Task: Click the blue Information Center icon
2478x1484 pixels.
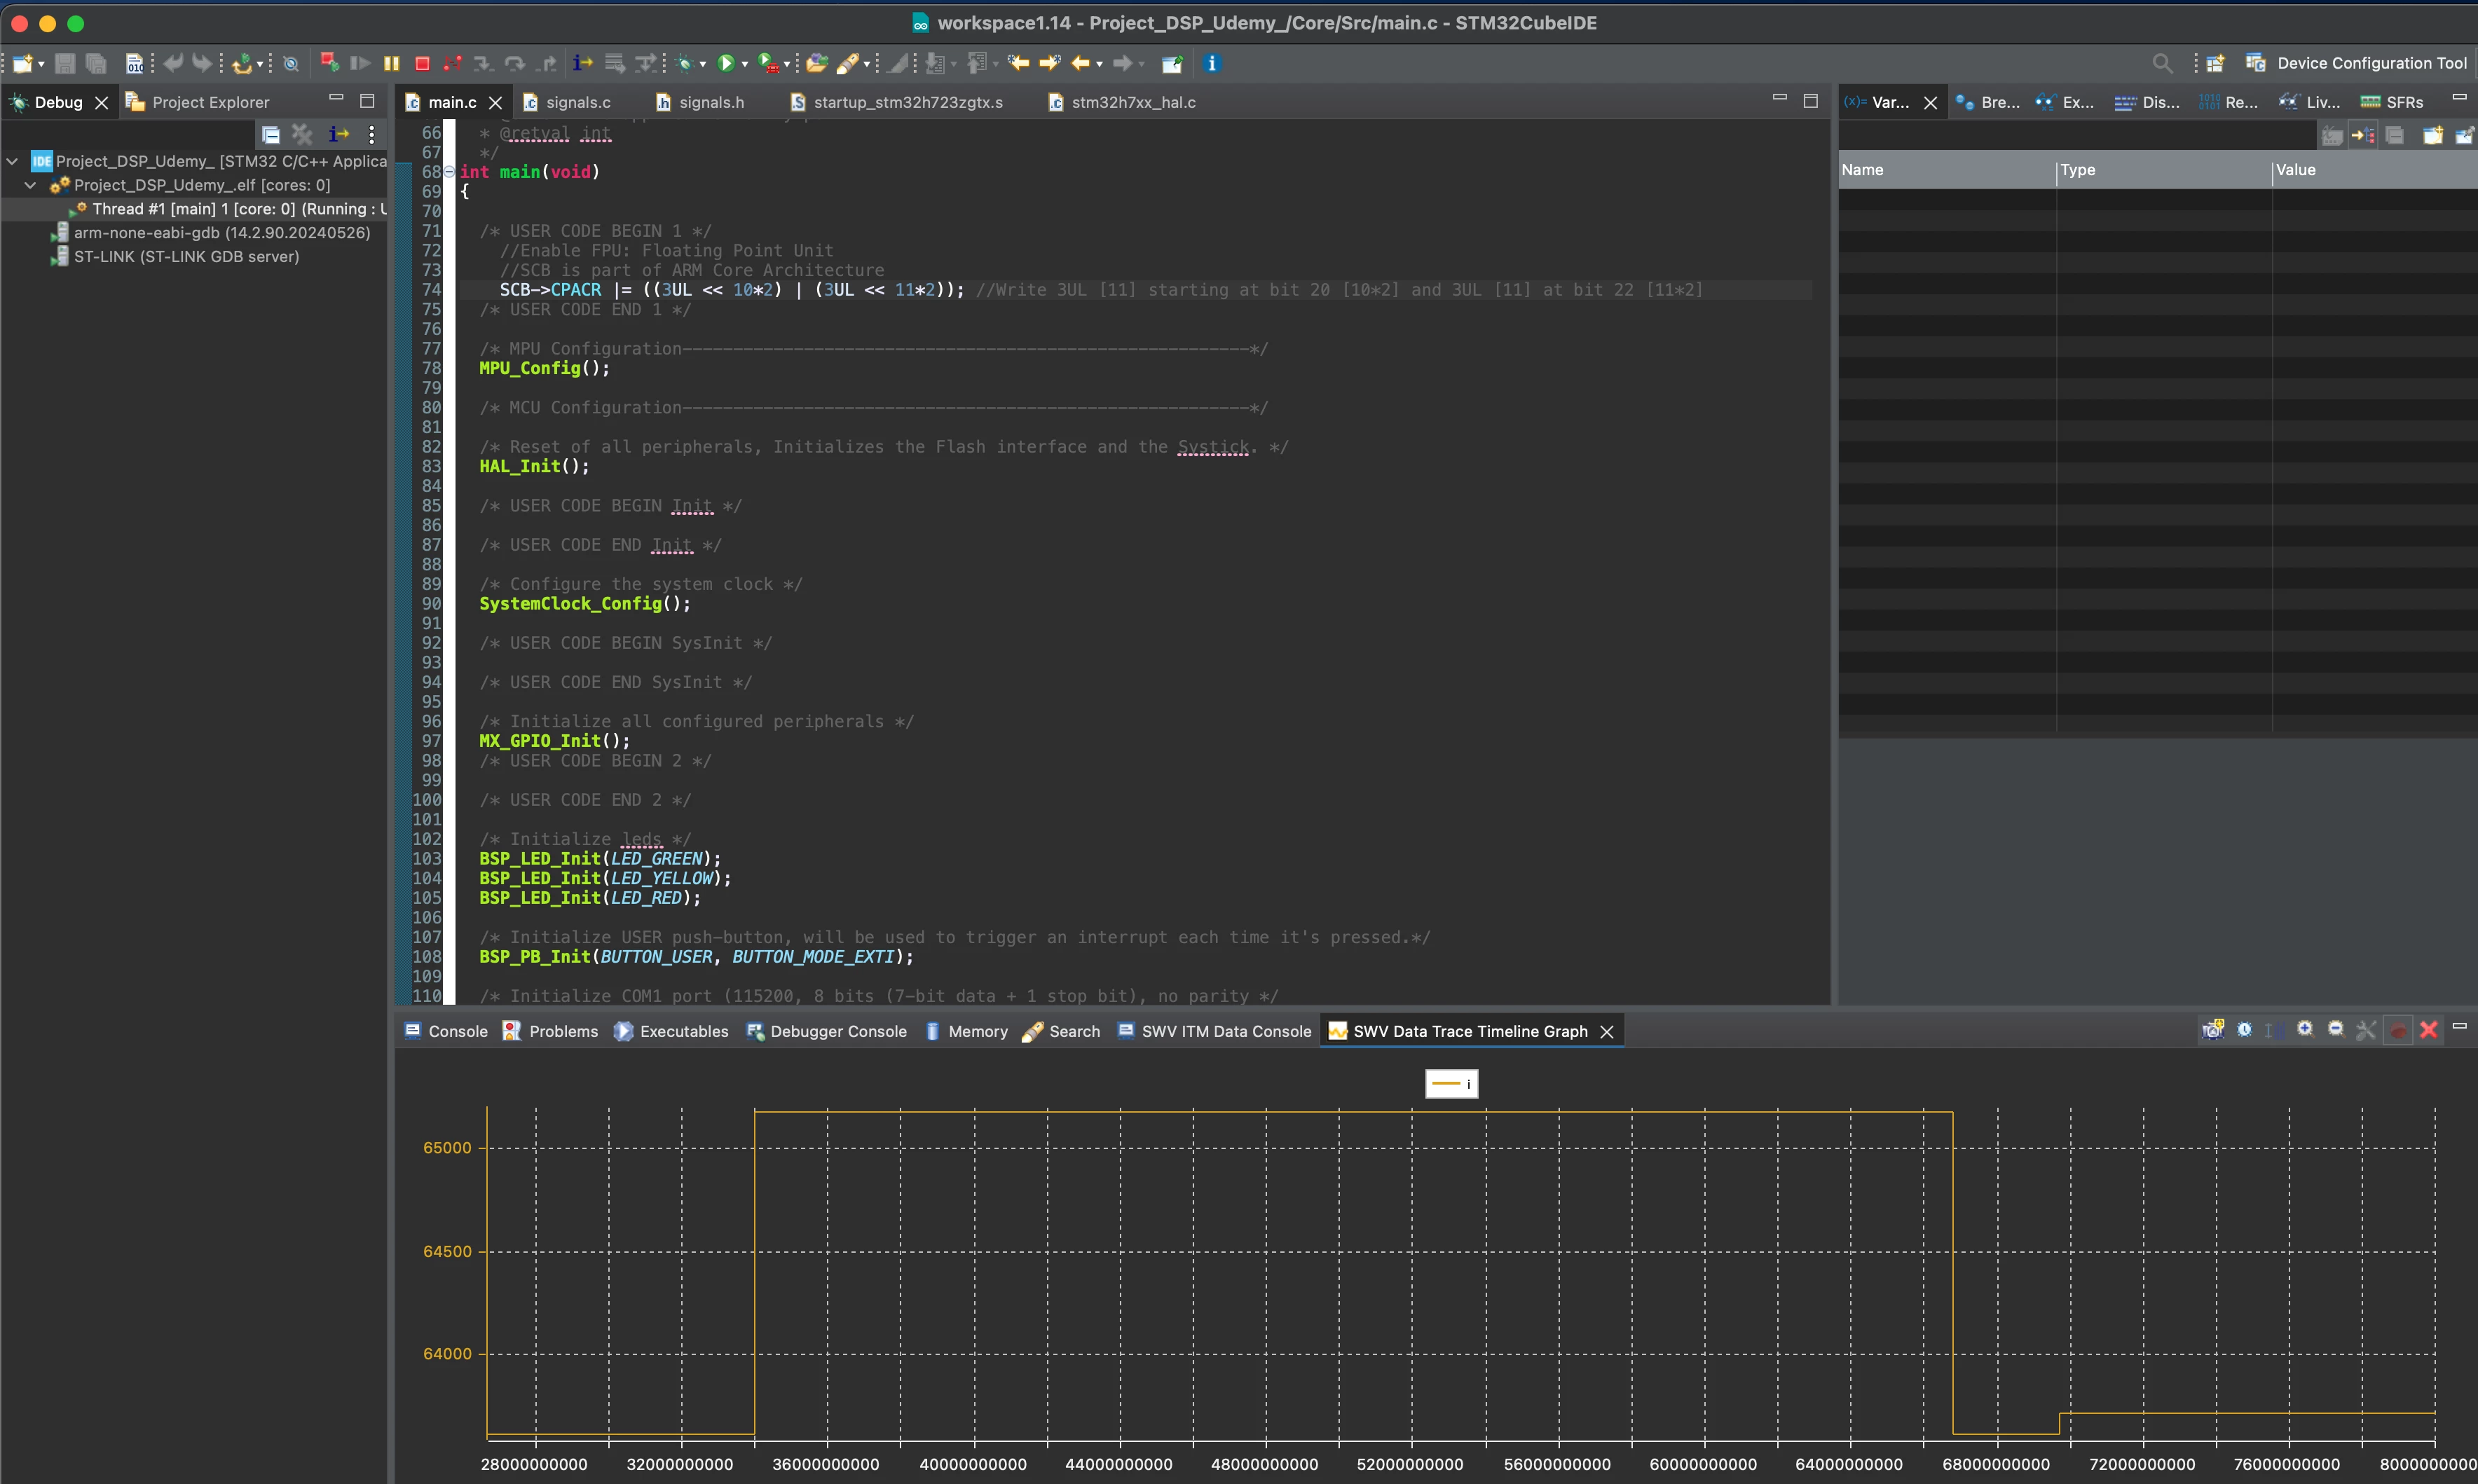Action: [1212, 63]
